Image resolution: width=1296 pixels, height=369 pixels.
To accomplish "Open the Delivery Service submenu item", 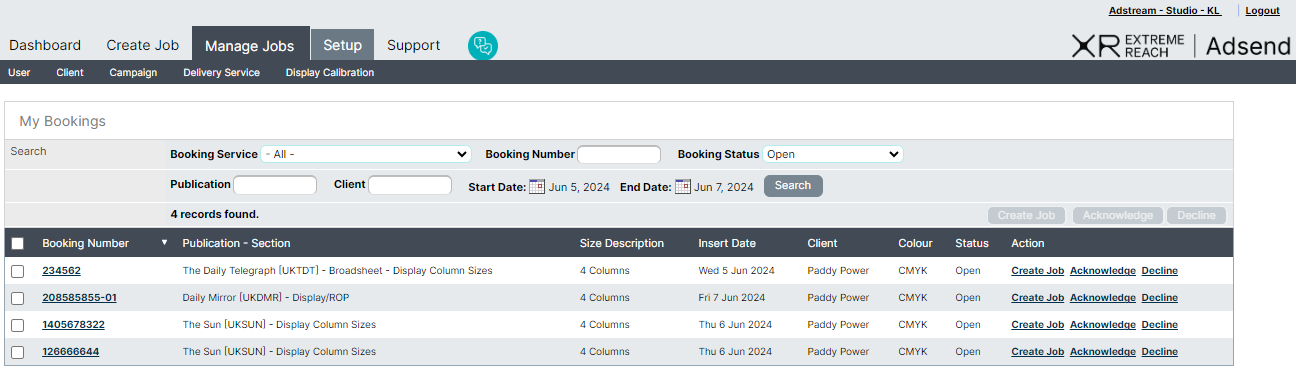I will point(221,72).
